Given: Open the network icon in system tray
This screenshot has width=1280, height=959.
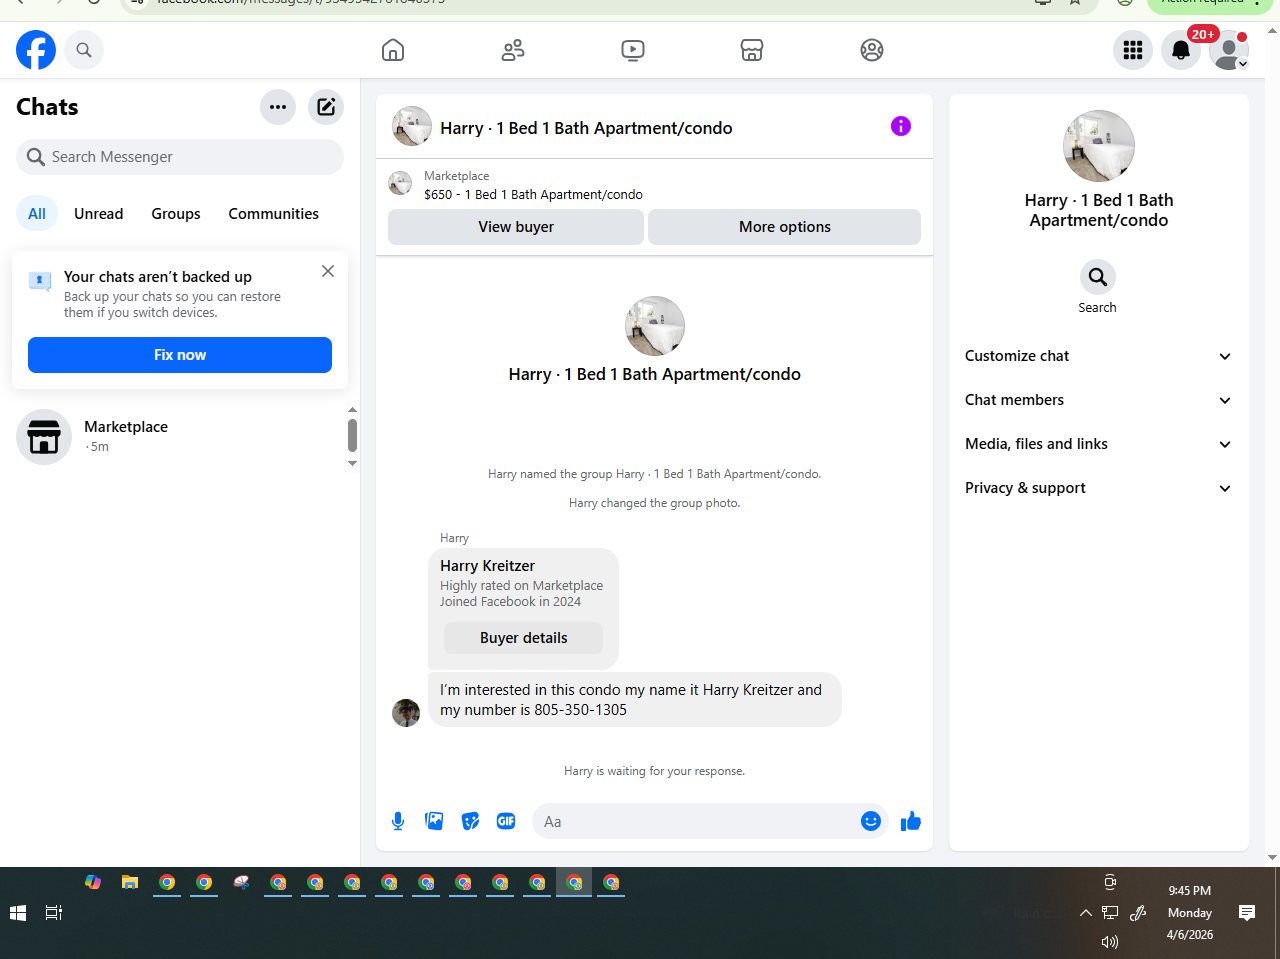Looking at the screenshot, I should (x=1110, y=913).
